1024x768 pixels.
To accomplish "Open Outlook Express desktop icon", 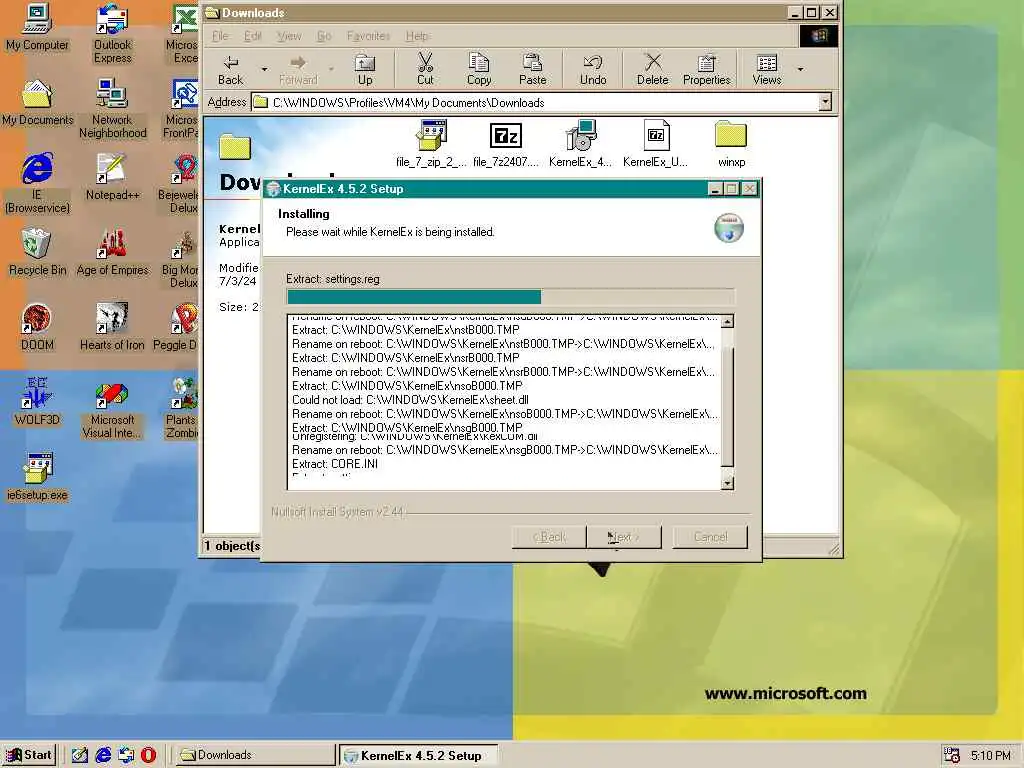I will 112,33.
